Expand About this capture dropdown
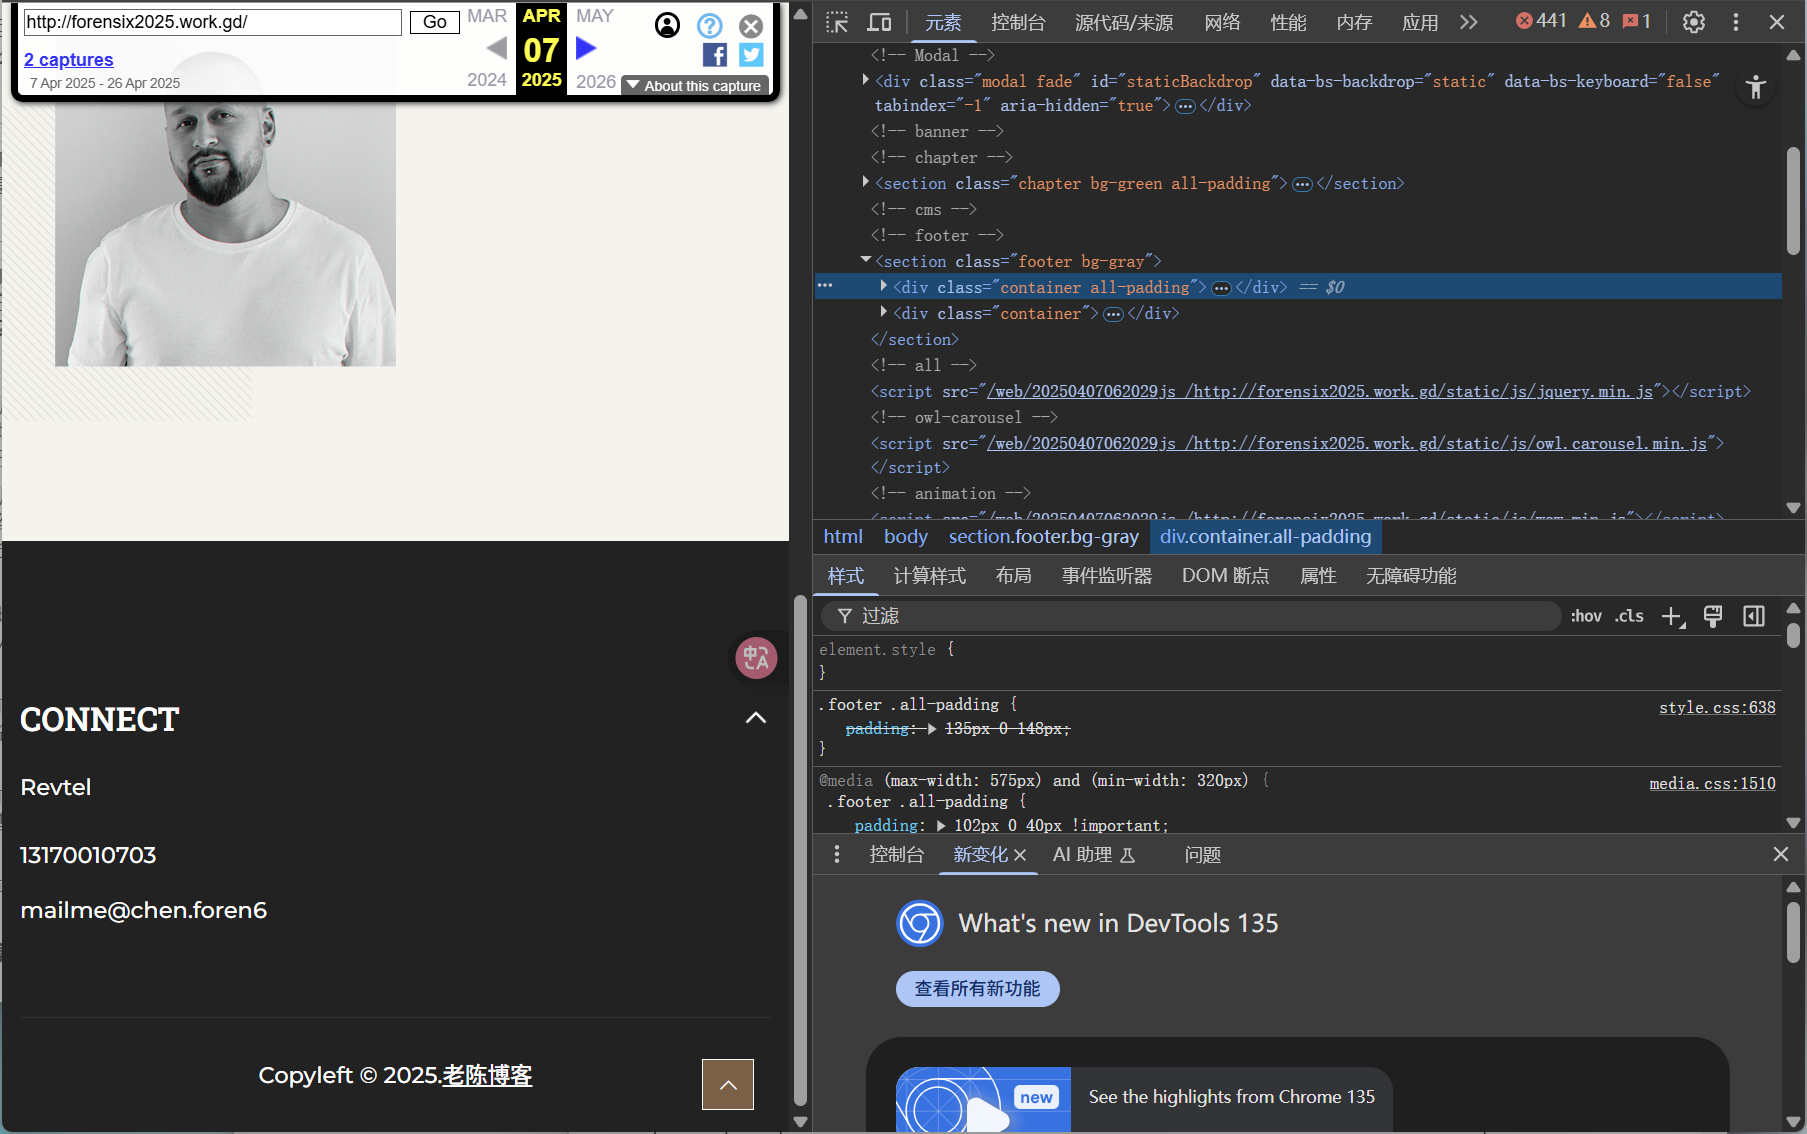 click(x=695, y=86)
